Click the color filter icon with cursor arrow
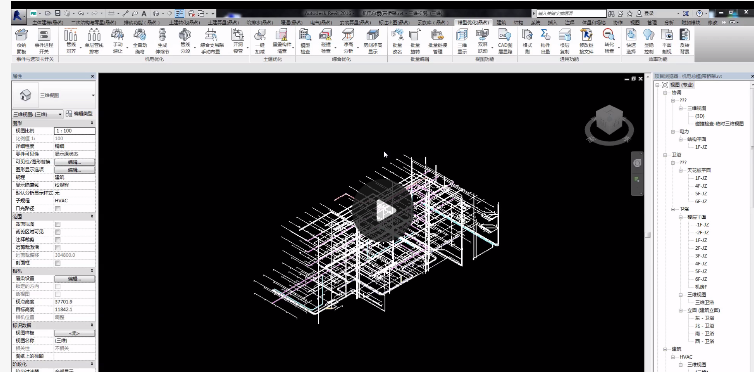754x372 pixels. (x=586, y=35)
